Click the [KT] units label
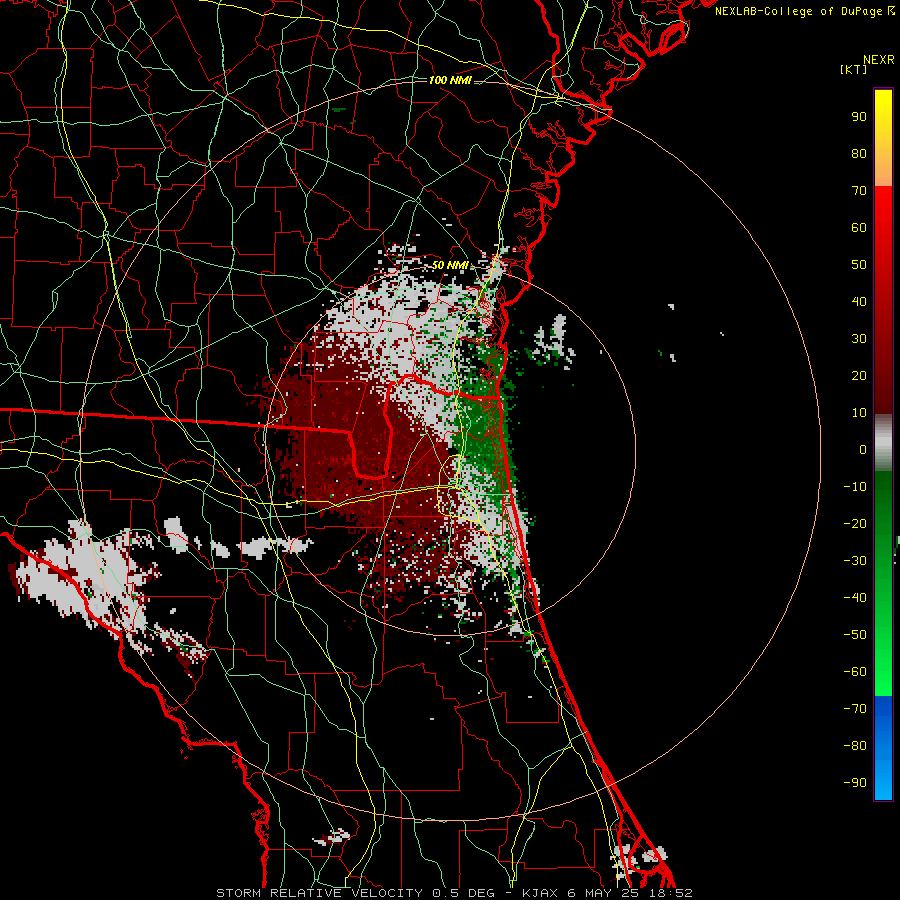Screen dimensions: 900x900 [854, 69]
